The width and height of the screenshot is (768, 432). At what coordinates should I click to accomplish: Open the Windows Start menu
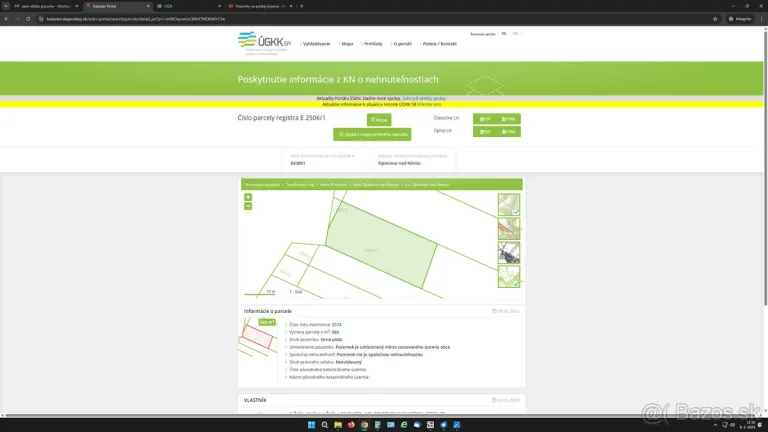coord(311,425)
